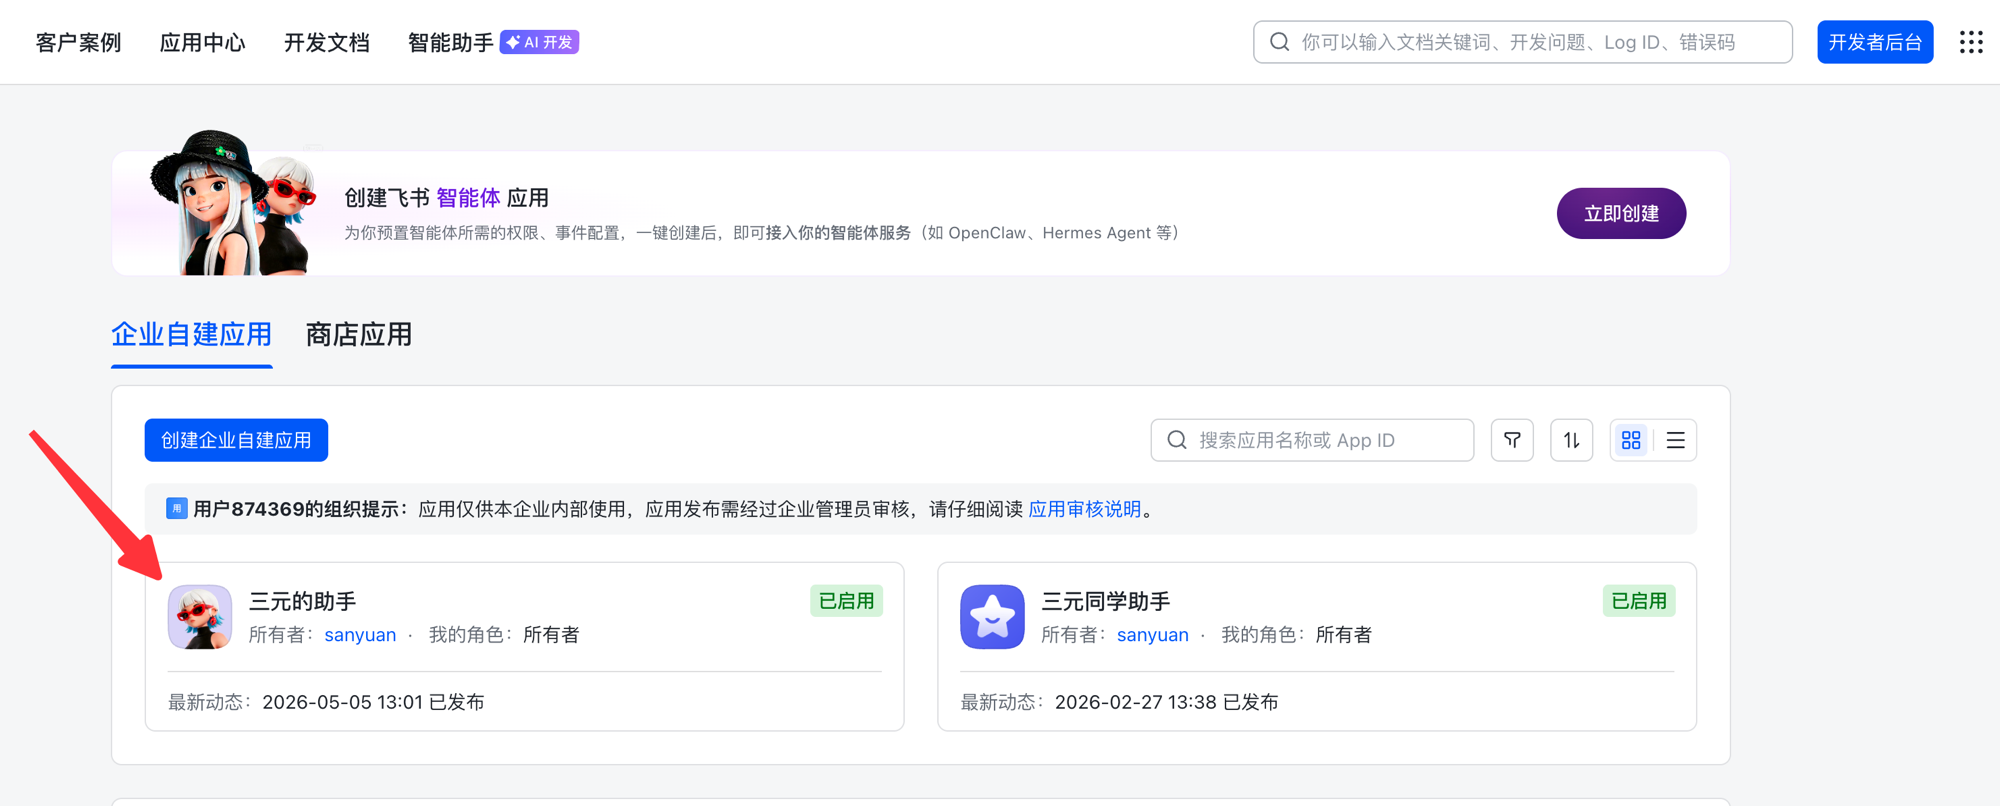The height and width of the screenshot is (806, 2000).
Task: Open the nine-dot apps grid menu
Action: (1971, 42)
